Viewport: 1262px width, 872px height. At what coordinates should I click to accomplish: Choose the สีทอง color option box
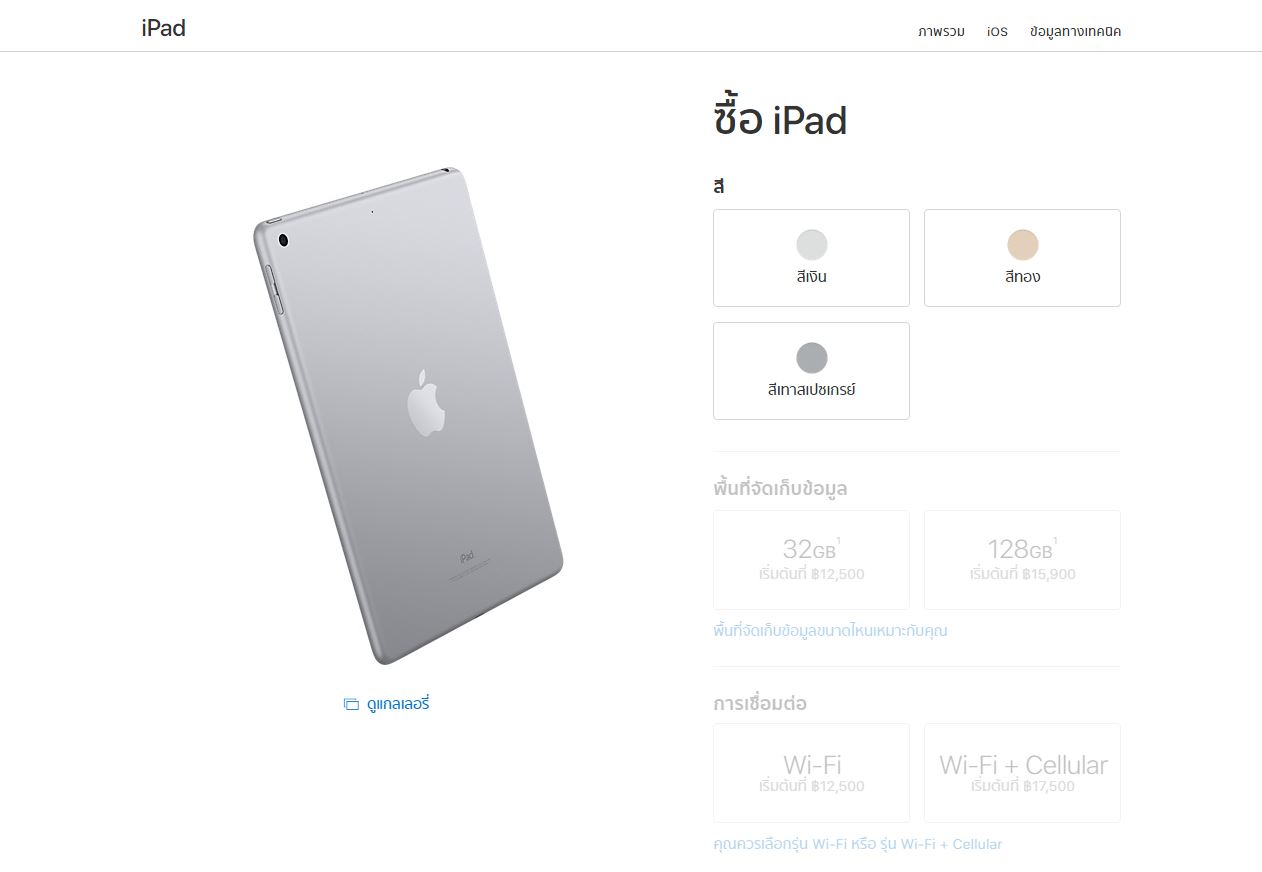click(1022, 258)
